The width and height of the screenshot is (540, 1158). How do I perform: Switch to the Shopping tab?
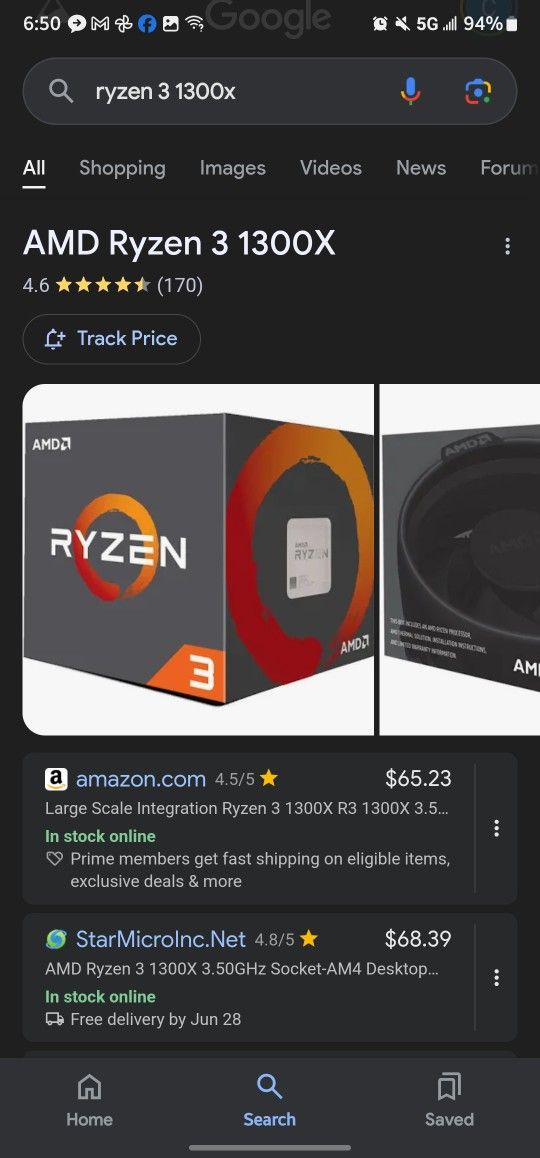click(x=123, y=168)
